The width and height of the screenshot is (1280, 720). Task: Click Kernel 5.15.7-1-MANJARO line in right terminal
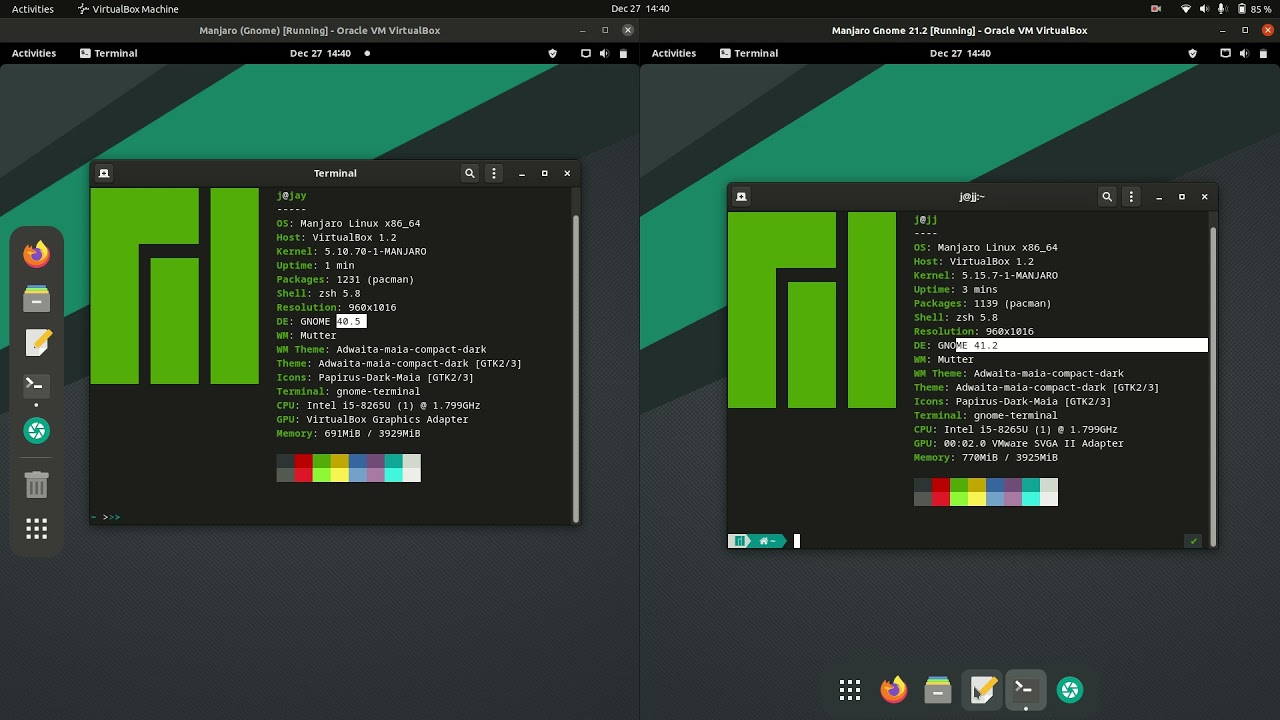(x=985, y=276)
